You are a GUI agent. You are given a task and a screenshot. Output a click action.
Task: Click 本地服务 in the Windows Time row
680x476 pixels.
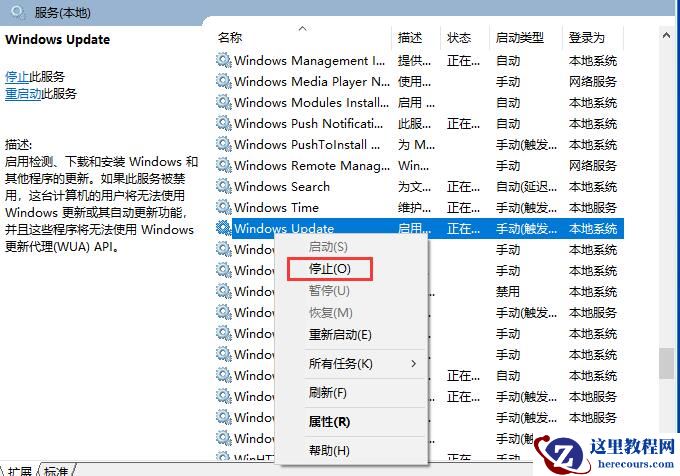[x=592, y=208]
